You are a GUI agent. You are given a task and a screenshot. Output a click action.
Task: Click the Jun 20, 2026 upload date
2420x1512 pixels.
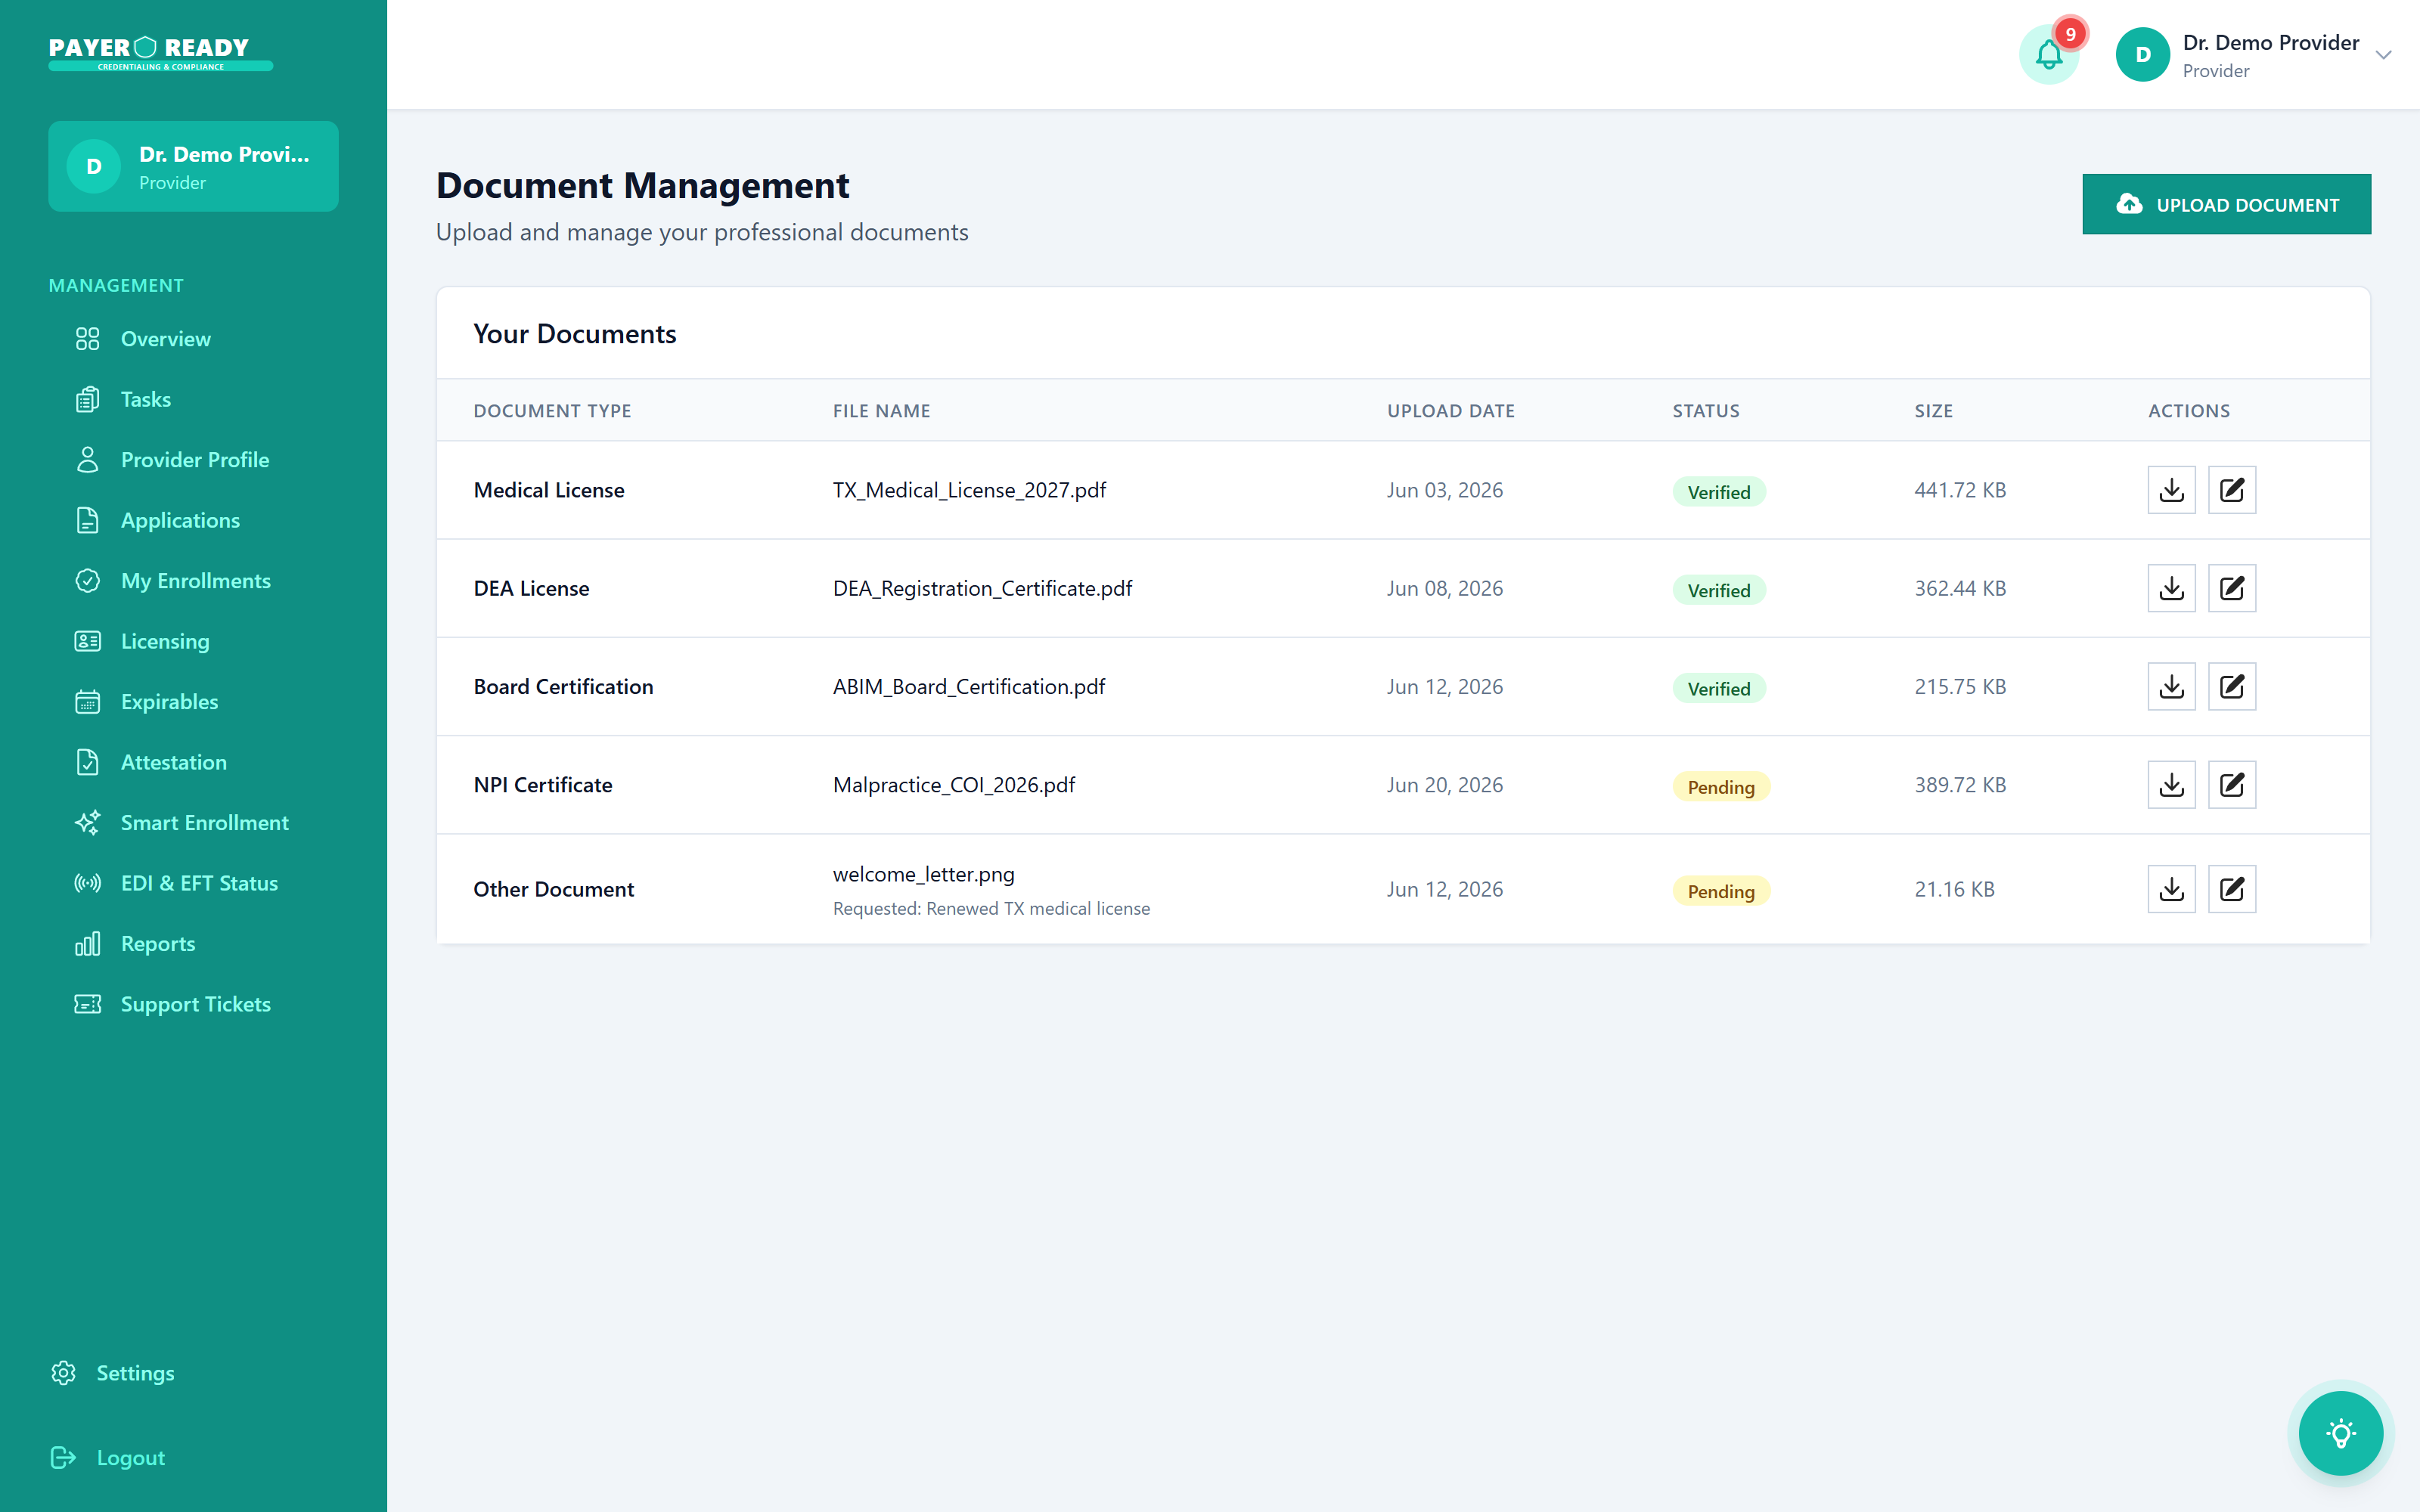(x=1444, y=785)
